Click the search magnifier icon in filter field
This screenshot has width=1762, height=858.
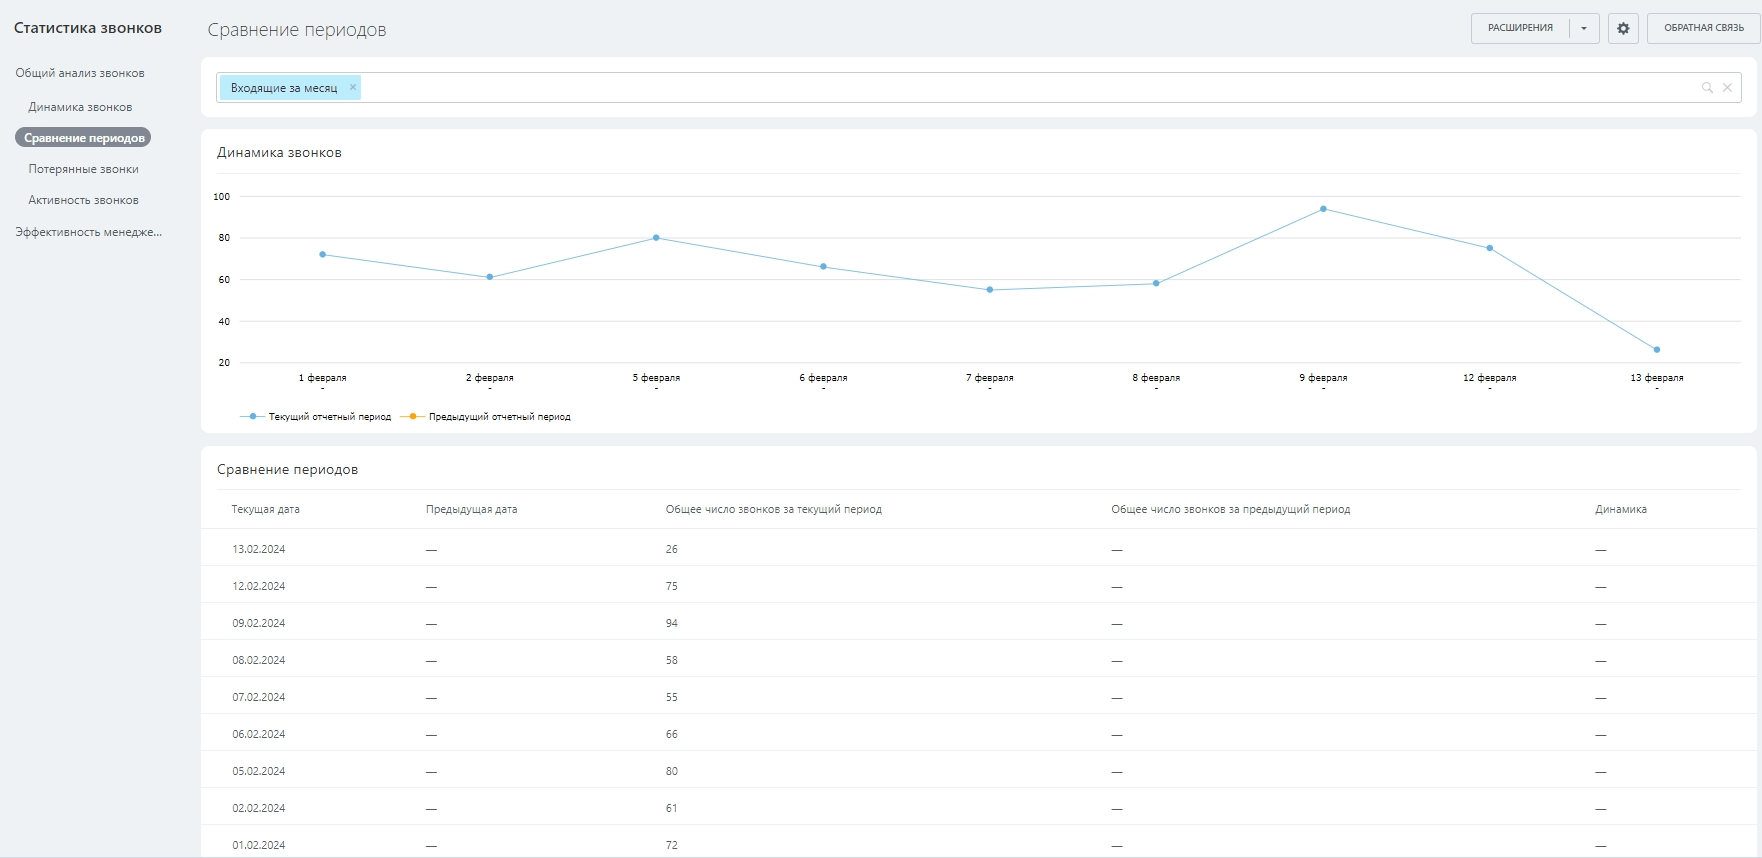[1707, 88]
